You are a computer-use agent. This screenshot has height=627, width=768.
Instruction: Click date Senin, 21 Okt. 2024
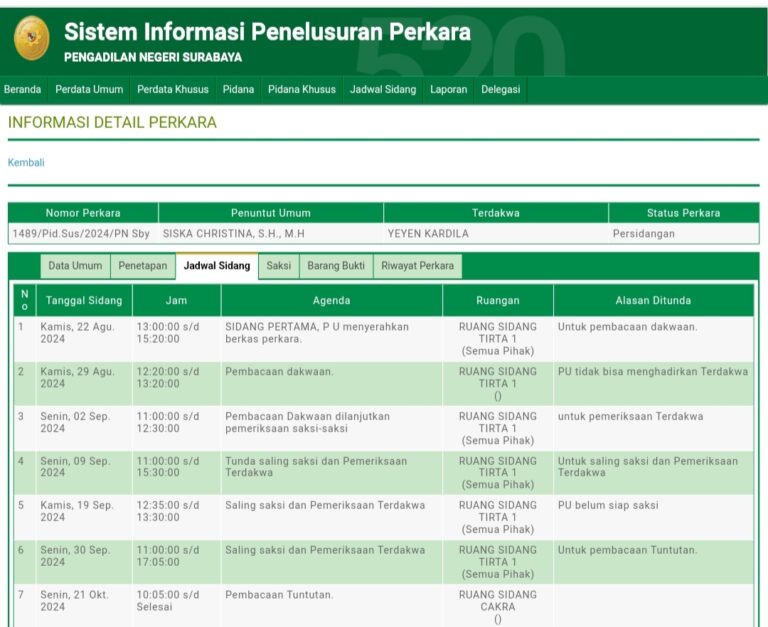click(75, 601)
